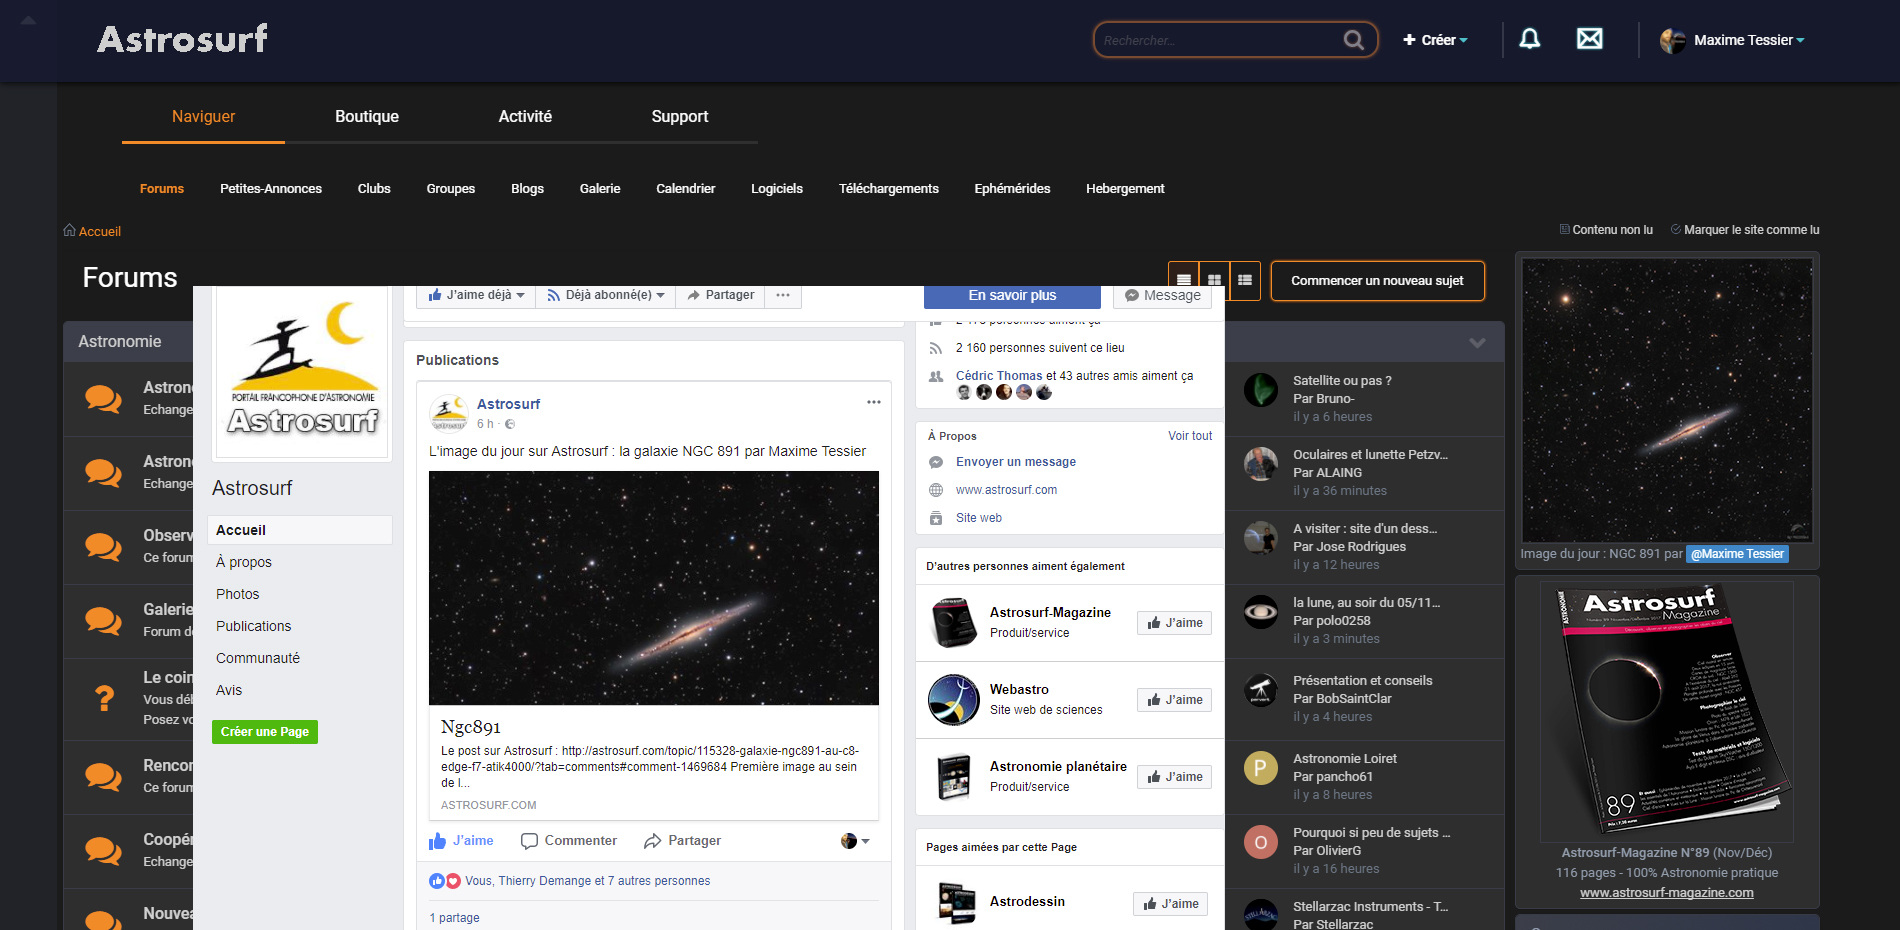Screen dimensions: 1900x930
Task: Click the Astronomie Loiret author avatar P
Action: [x=1260, y=768]
